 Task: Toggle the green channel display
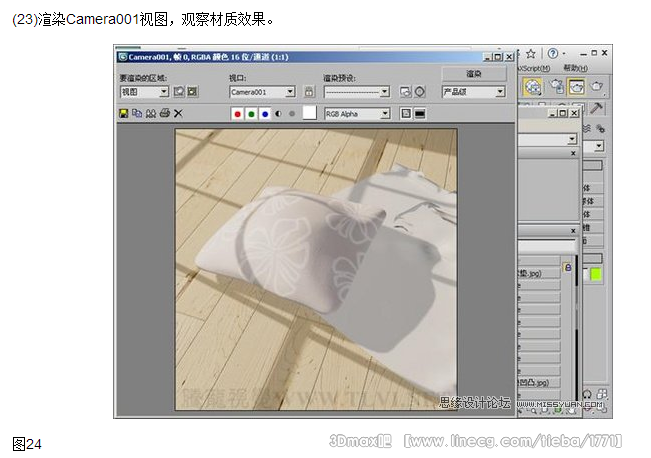tap(251, 114)
